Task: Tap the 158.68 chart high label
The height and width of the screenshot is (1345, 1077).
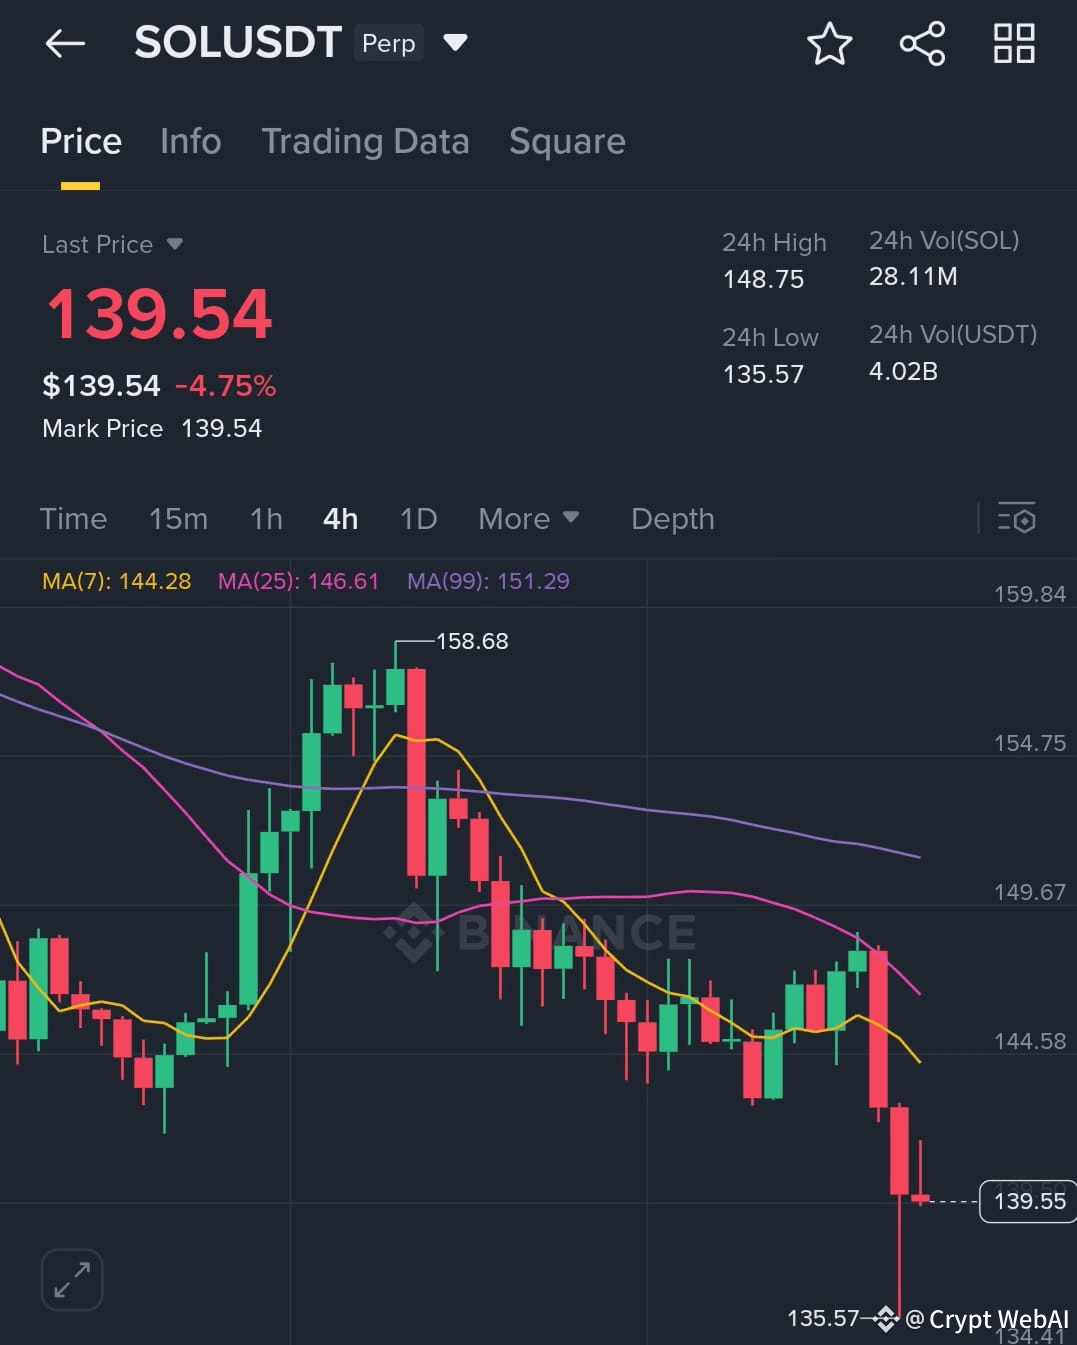Action: [472, 641]
